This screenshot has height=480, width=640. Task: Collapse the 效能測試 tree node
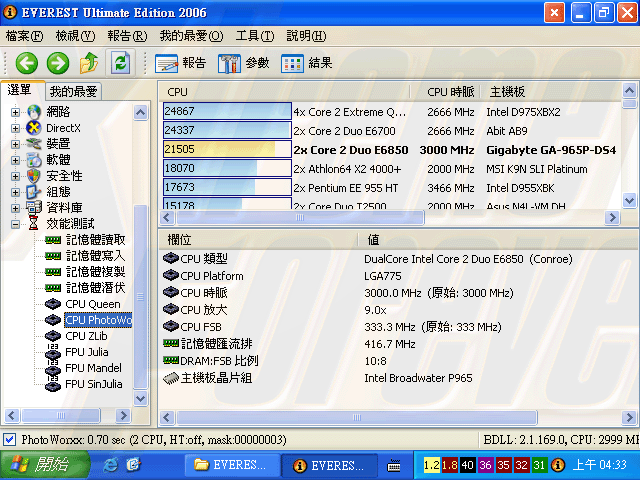tap(15, 224)
